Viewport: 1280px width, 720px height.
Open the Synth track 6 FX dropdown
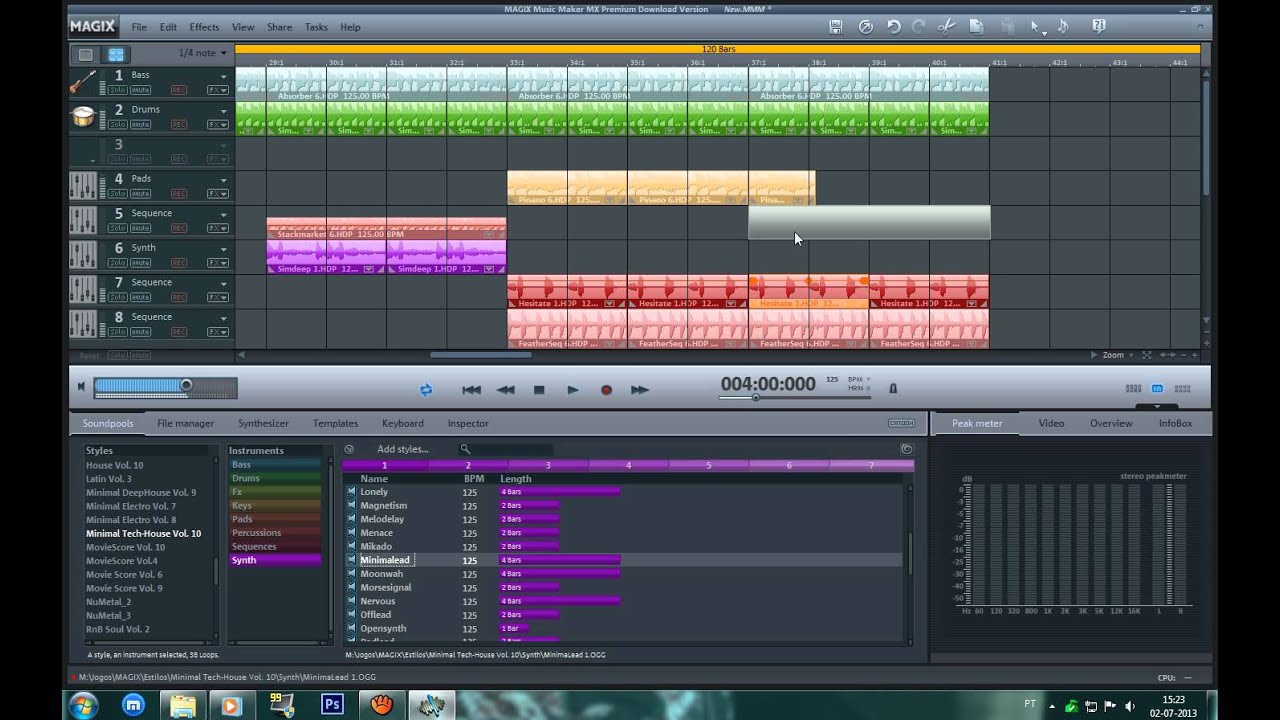click(x=217, y=263)
